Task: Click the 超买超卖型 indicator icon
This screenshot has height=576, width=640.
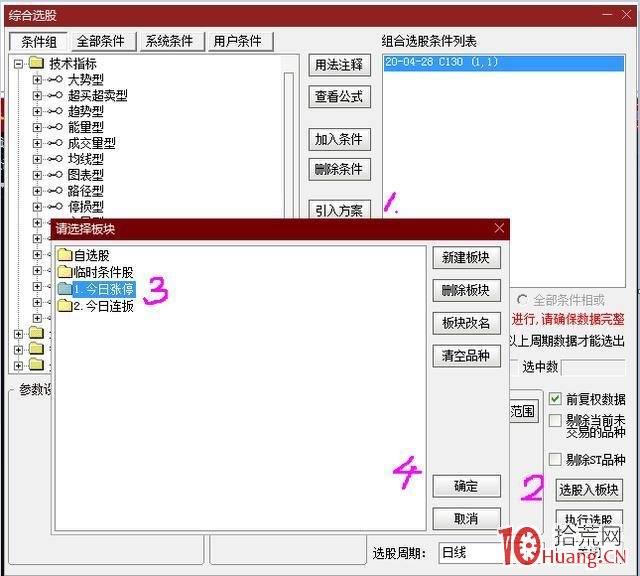Action: pyautogui.click(x=56, y=96)
